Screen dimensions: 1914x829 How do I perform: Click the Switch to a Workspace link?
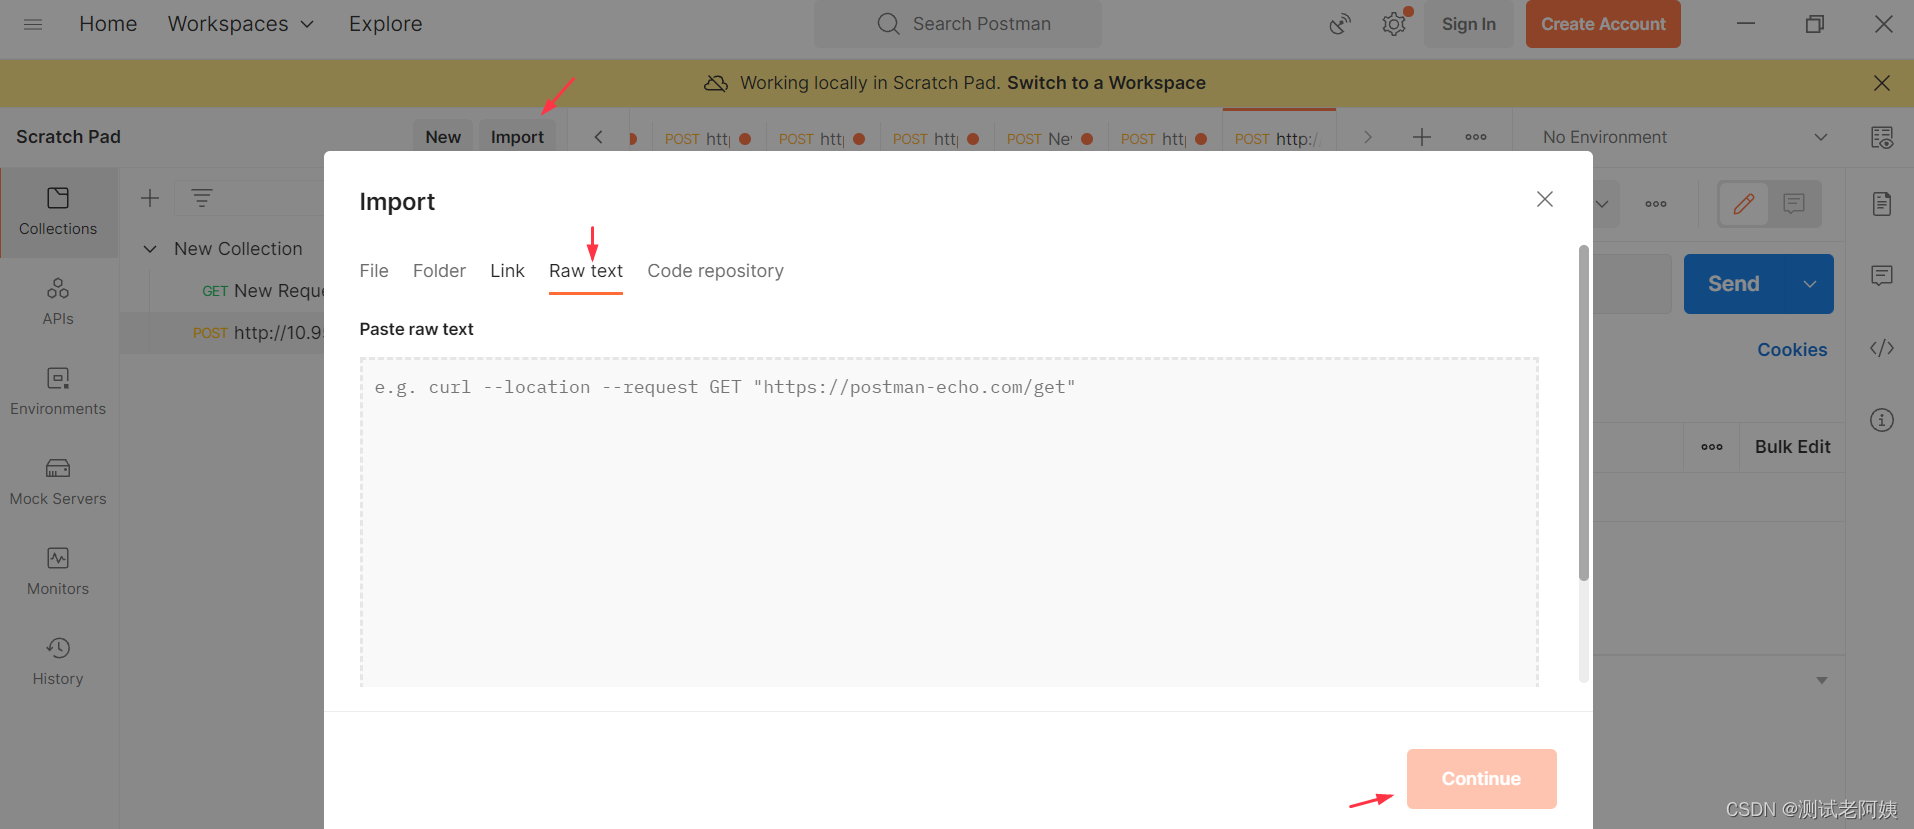[x=1106, y=83]
